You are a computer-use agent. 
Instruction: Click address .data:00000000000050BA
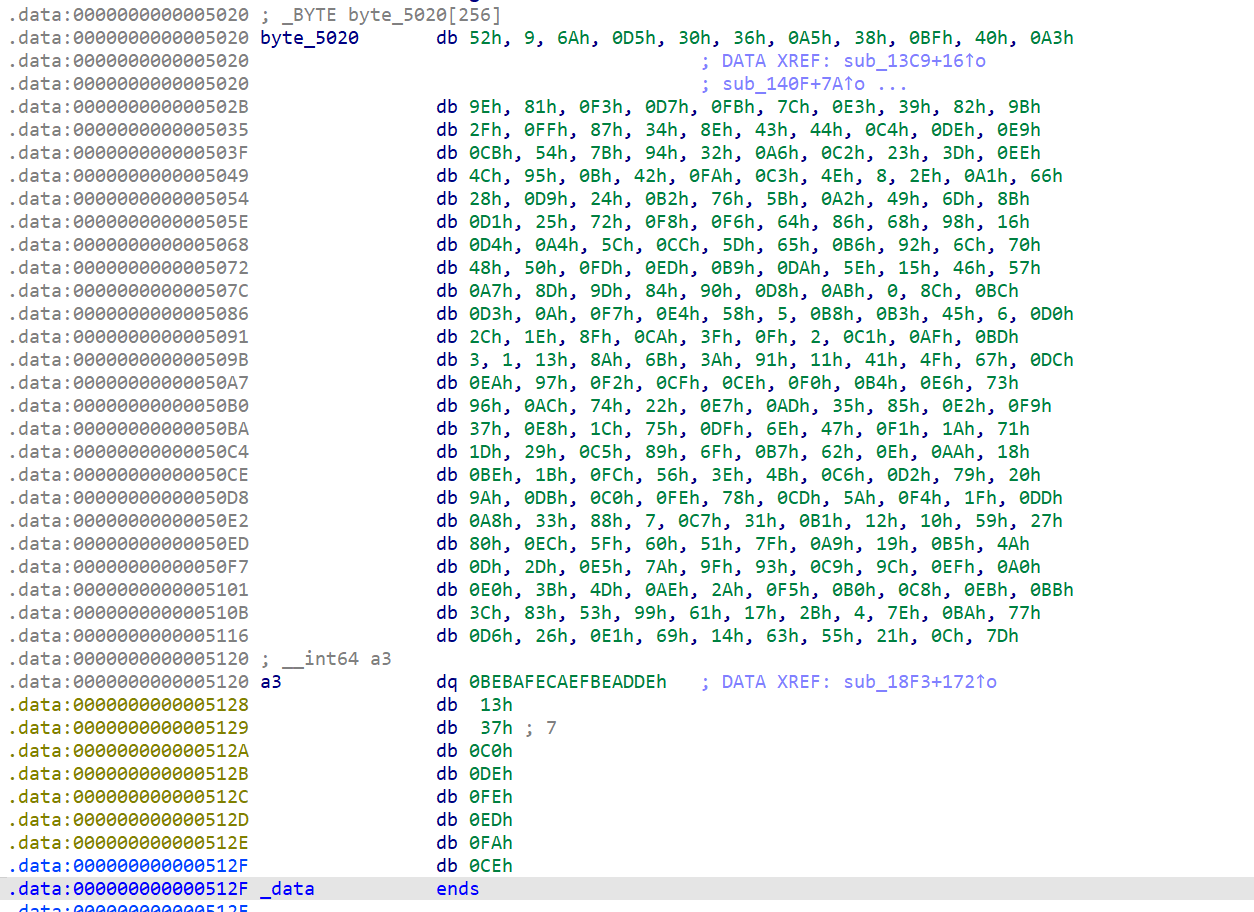(129, 429)
